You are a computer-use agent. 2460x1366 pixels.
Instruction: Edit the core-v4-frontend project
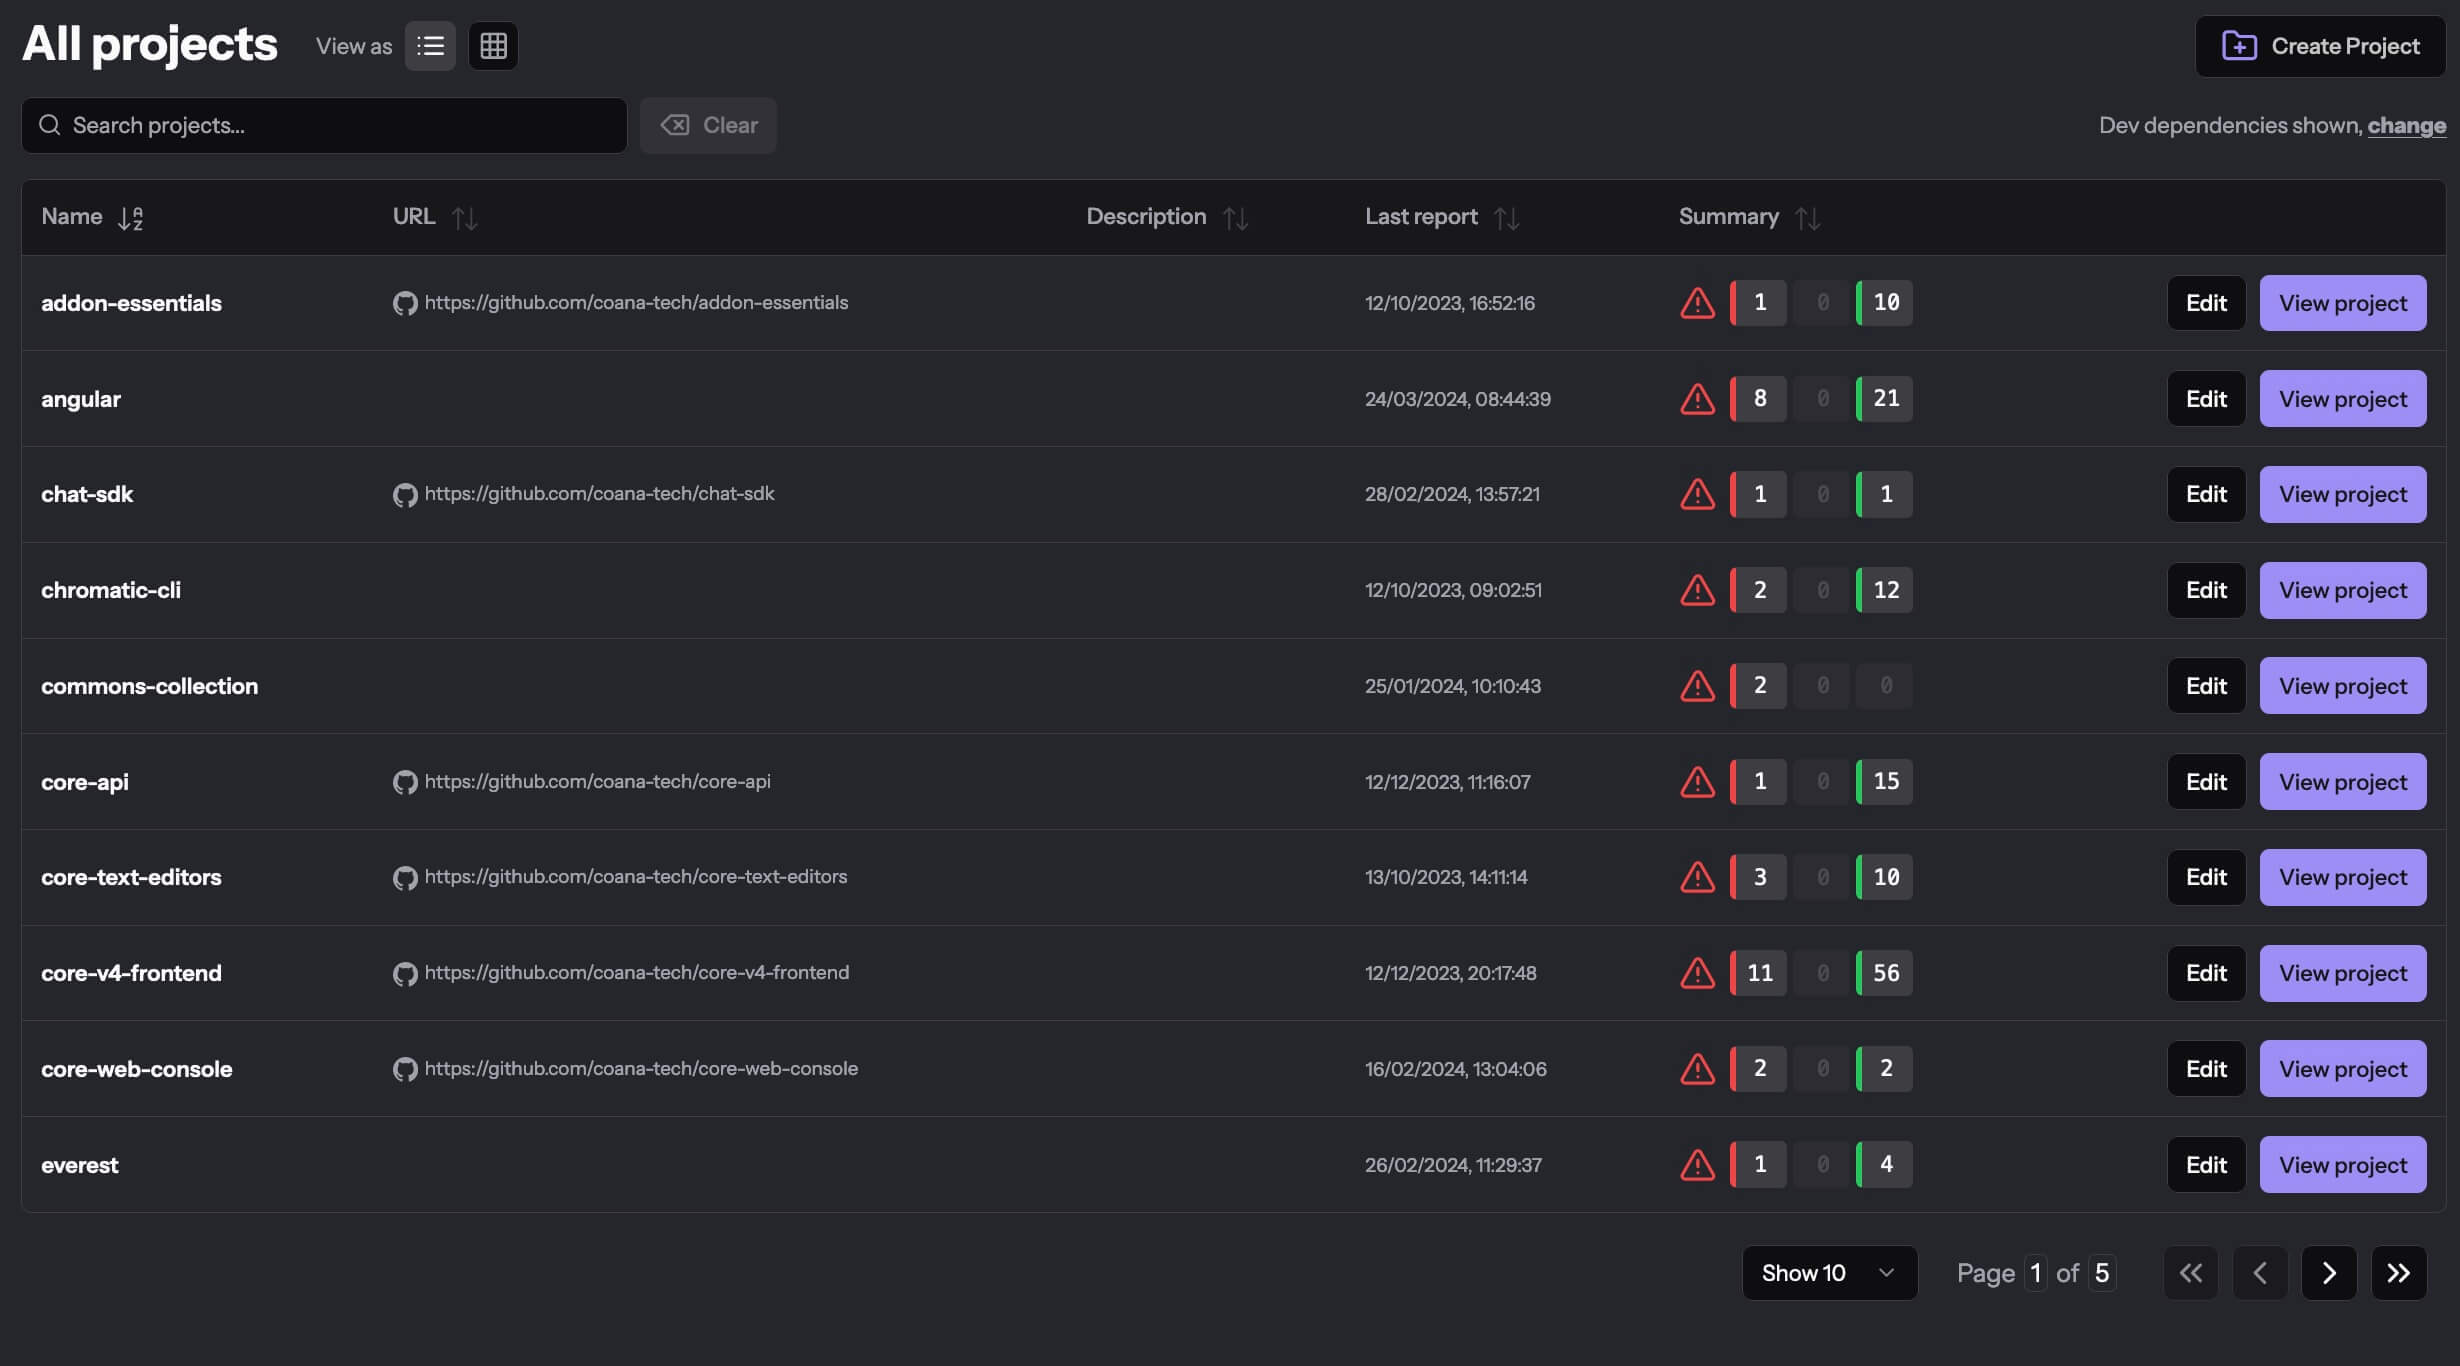tap(2206, 972)
